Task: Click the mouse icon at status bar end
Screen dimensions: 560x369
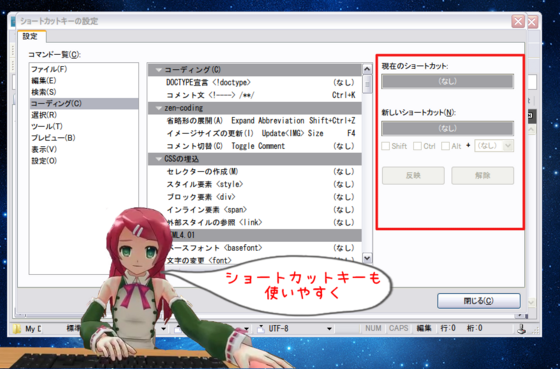Action: pyautogui.click(x=521, y=329)
